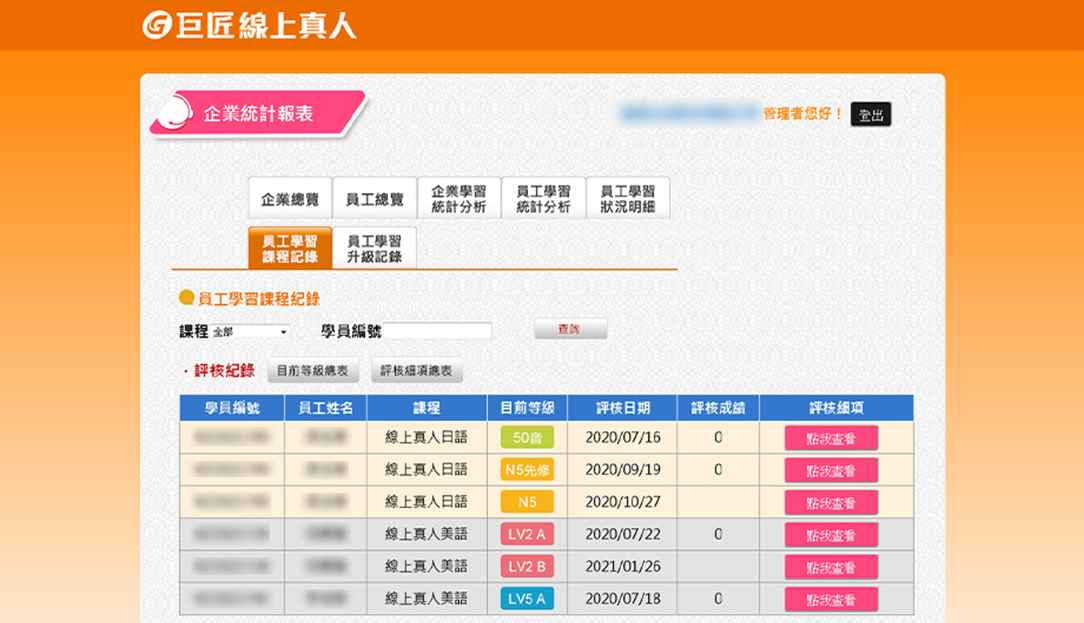This screenshot has height=623, width=1084.
Task: Click the 登出 logout button
Action: pyautogui.click(x=870, y=115)
